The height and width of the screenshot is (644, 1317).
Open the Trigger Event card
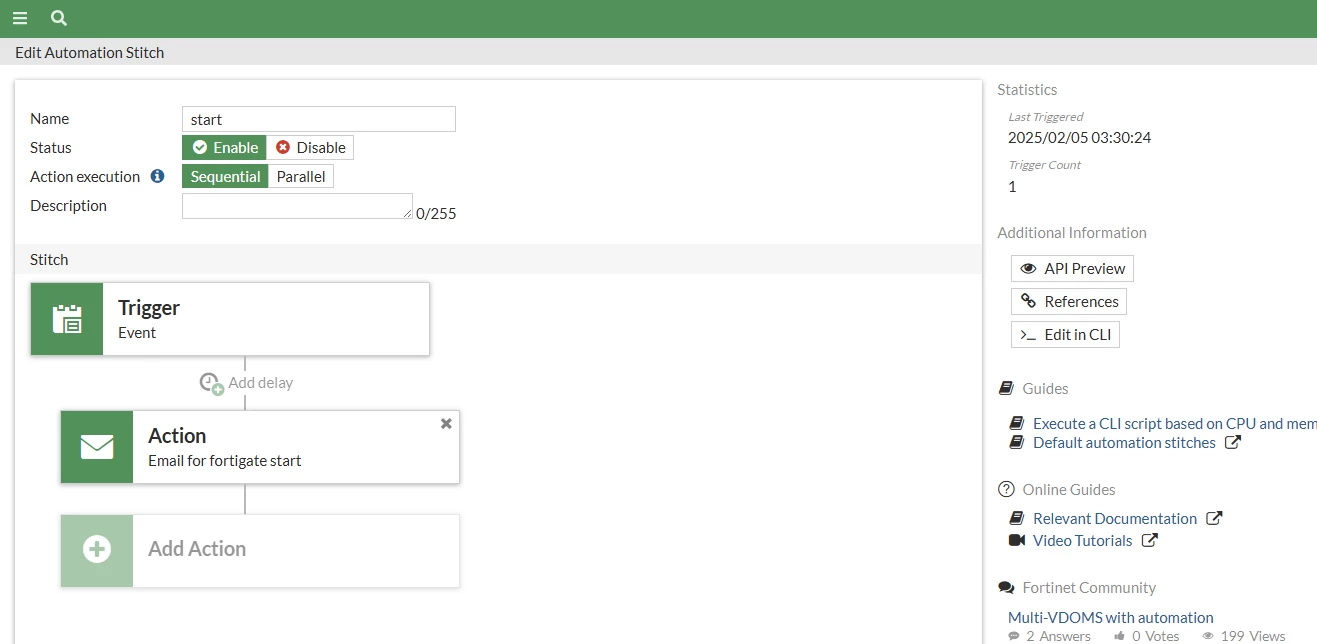pos(230,319)
